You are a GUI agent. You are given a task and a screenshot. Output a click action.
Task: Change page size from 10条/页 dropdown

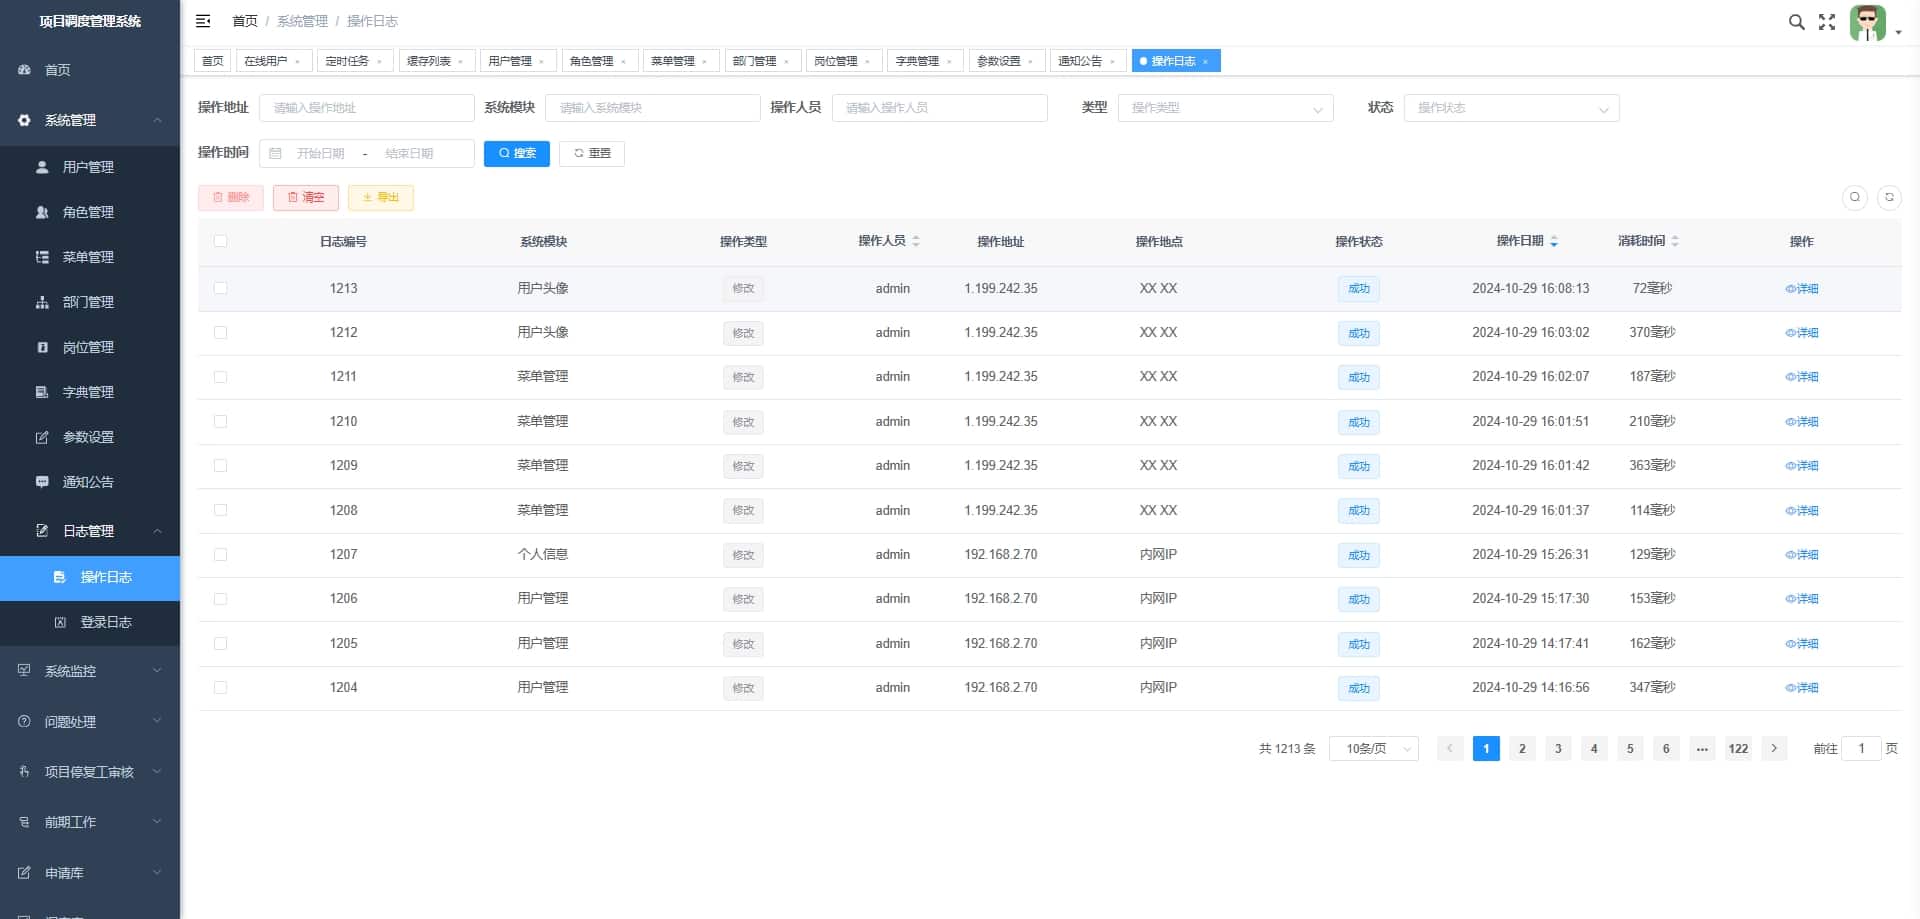click(x=1373, y=749)
